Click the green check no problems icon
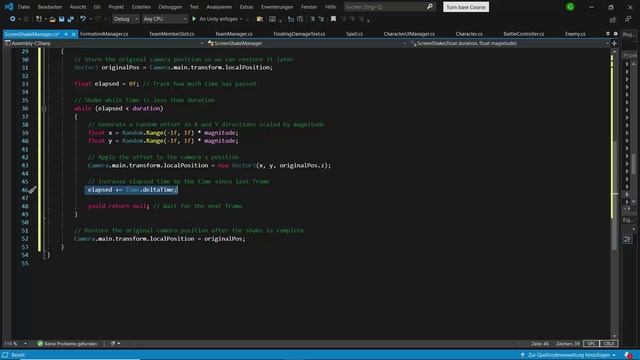The width and height of the screenshot is (640, 360). (40, 344)
